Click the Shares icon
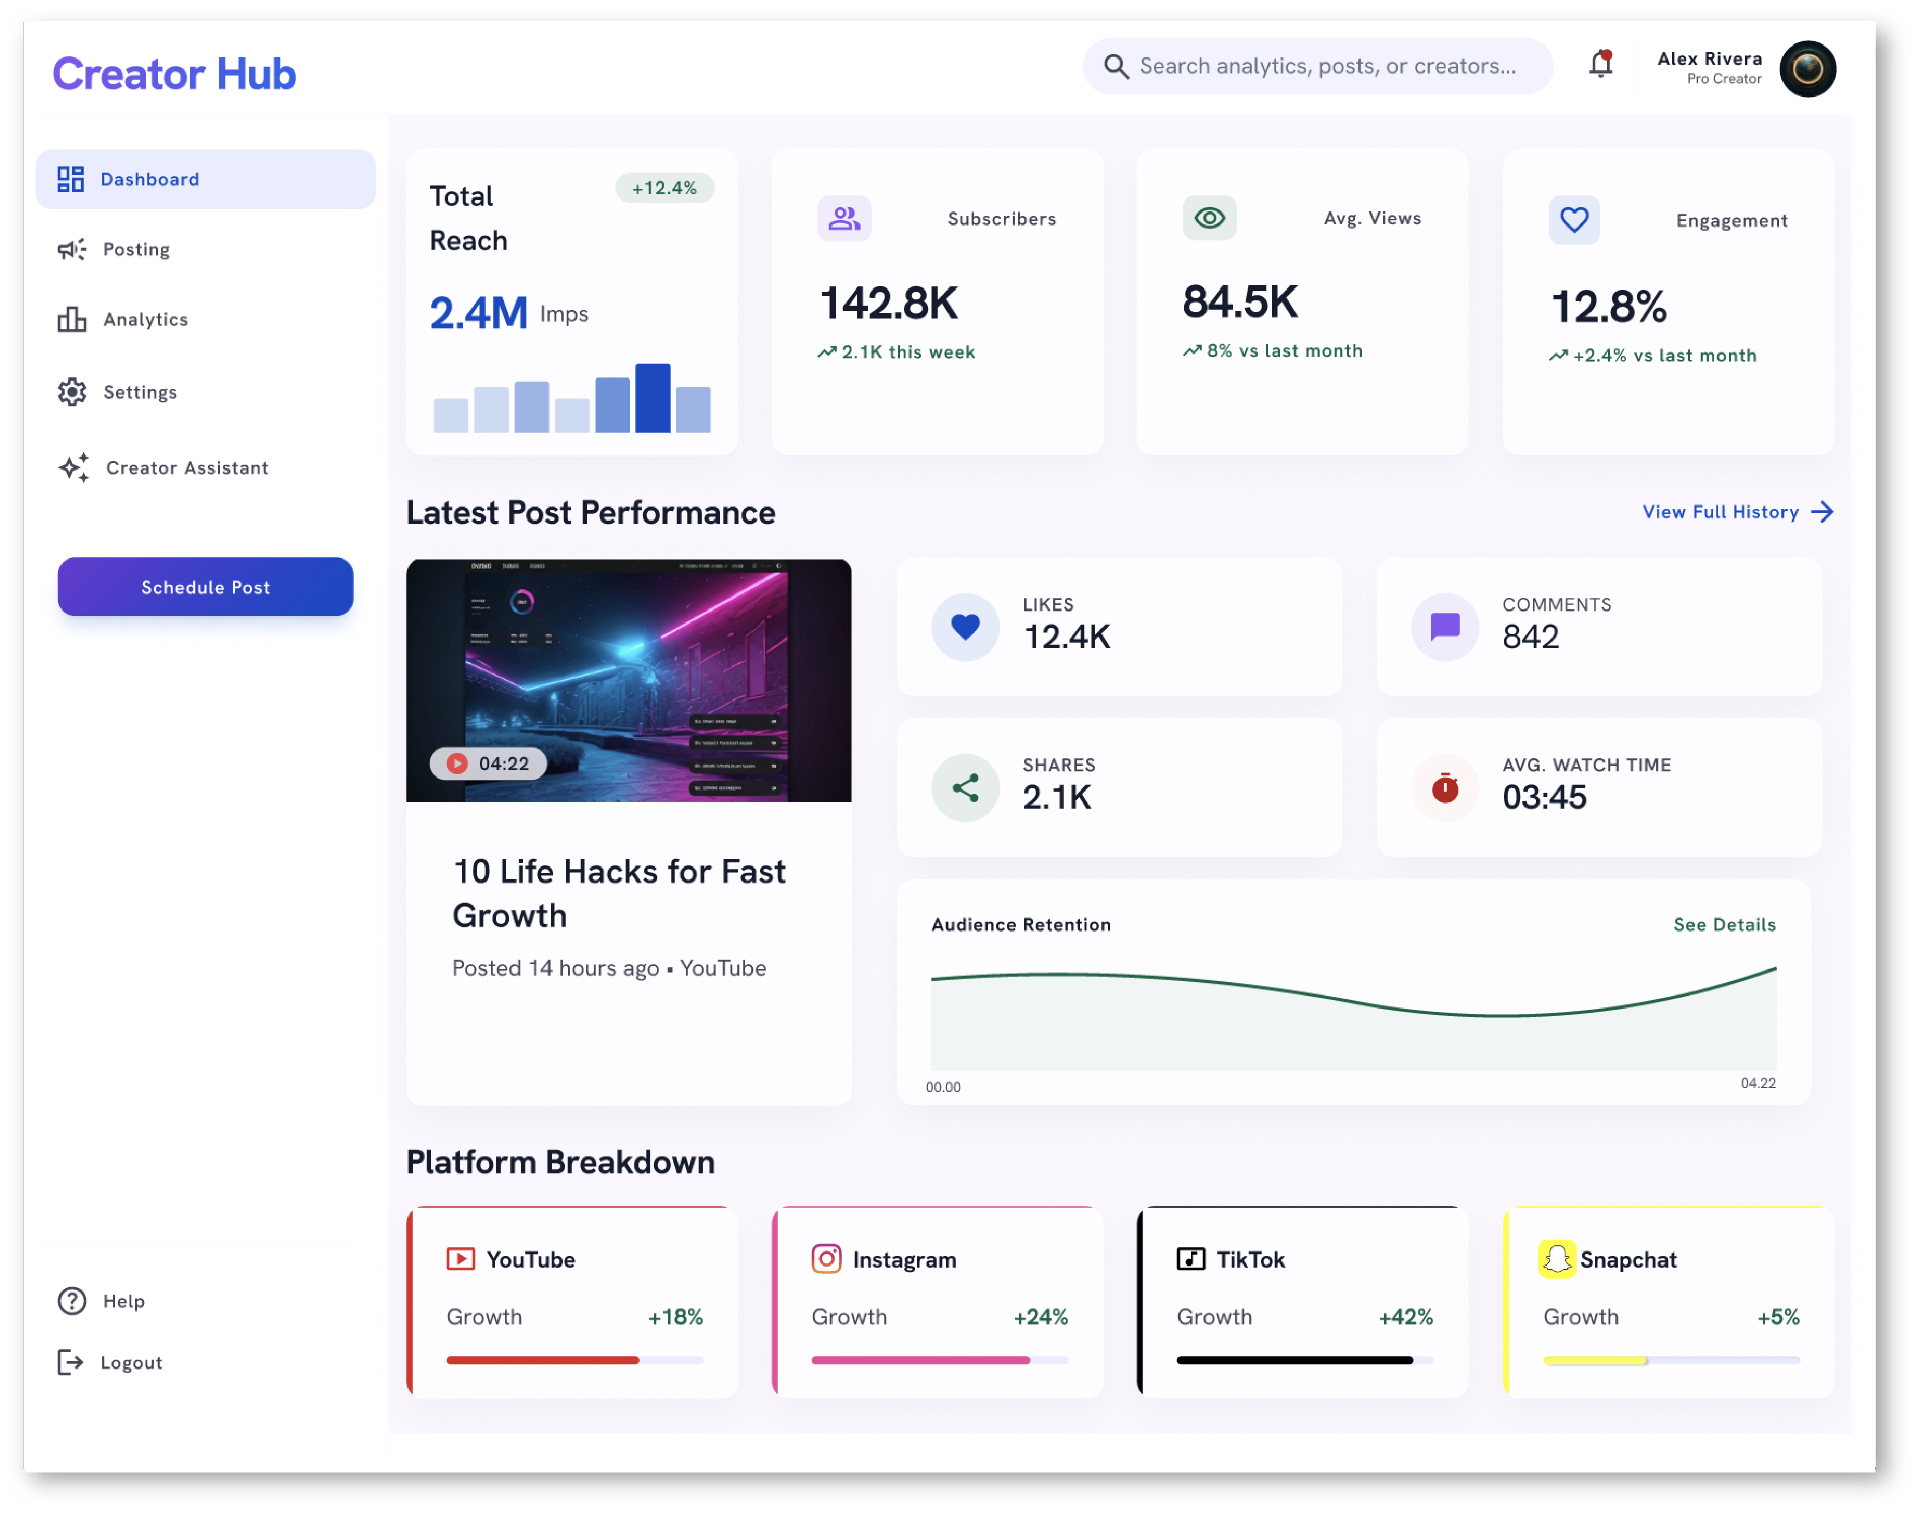Image resolution: width=1920 pixels, height=1514 pixels. tap(965, 788)
